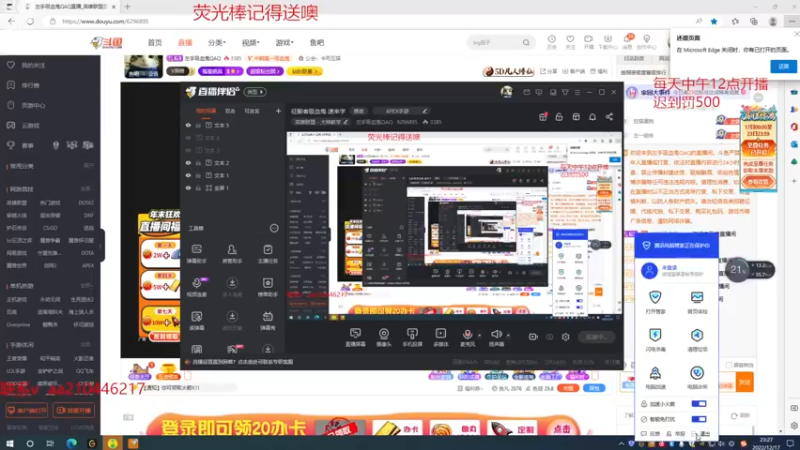Add a 手机投屏 source
Viewport: 800px width, 450px height.
pos(412,337)
